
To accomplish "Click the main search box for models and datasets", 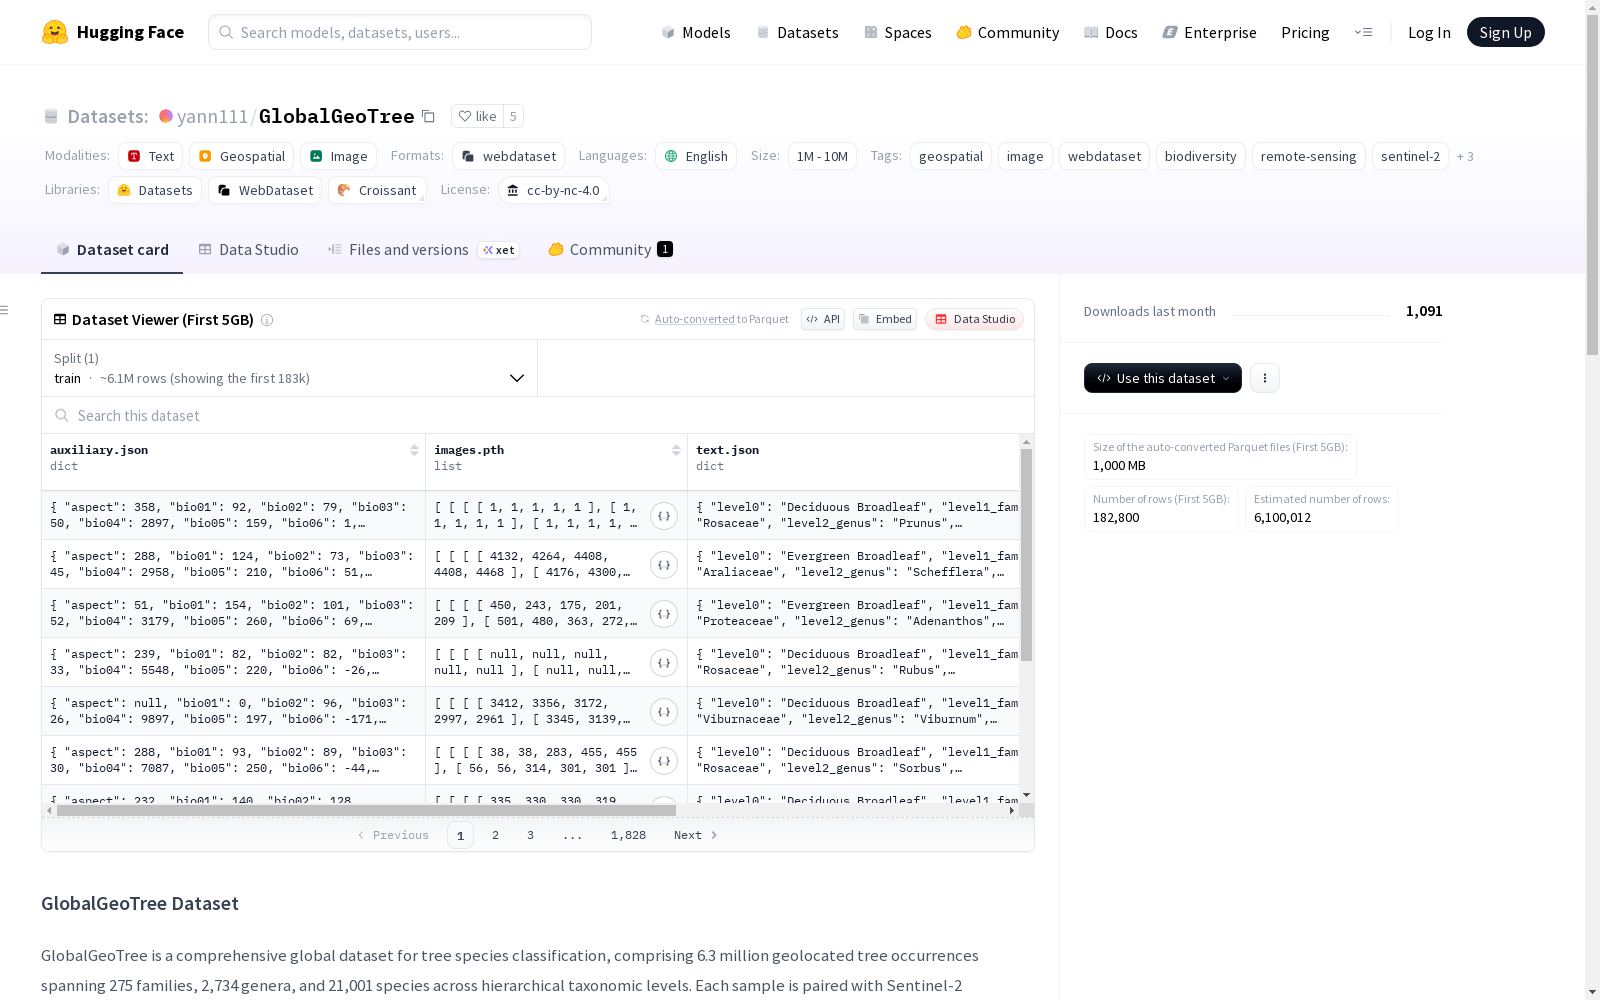I will (400, 32).
